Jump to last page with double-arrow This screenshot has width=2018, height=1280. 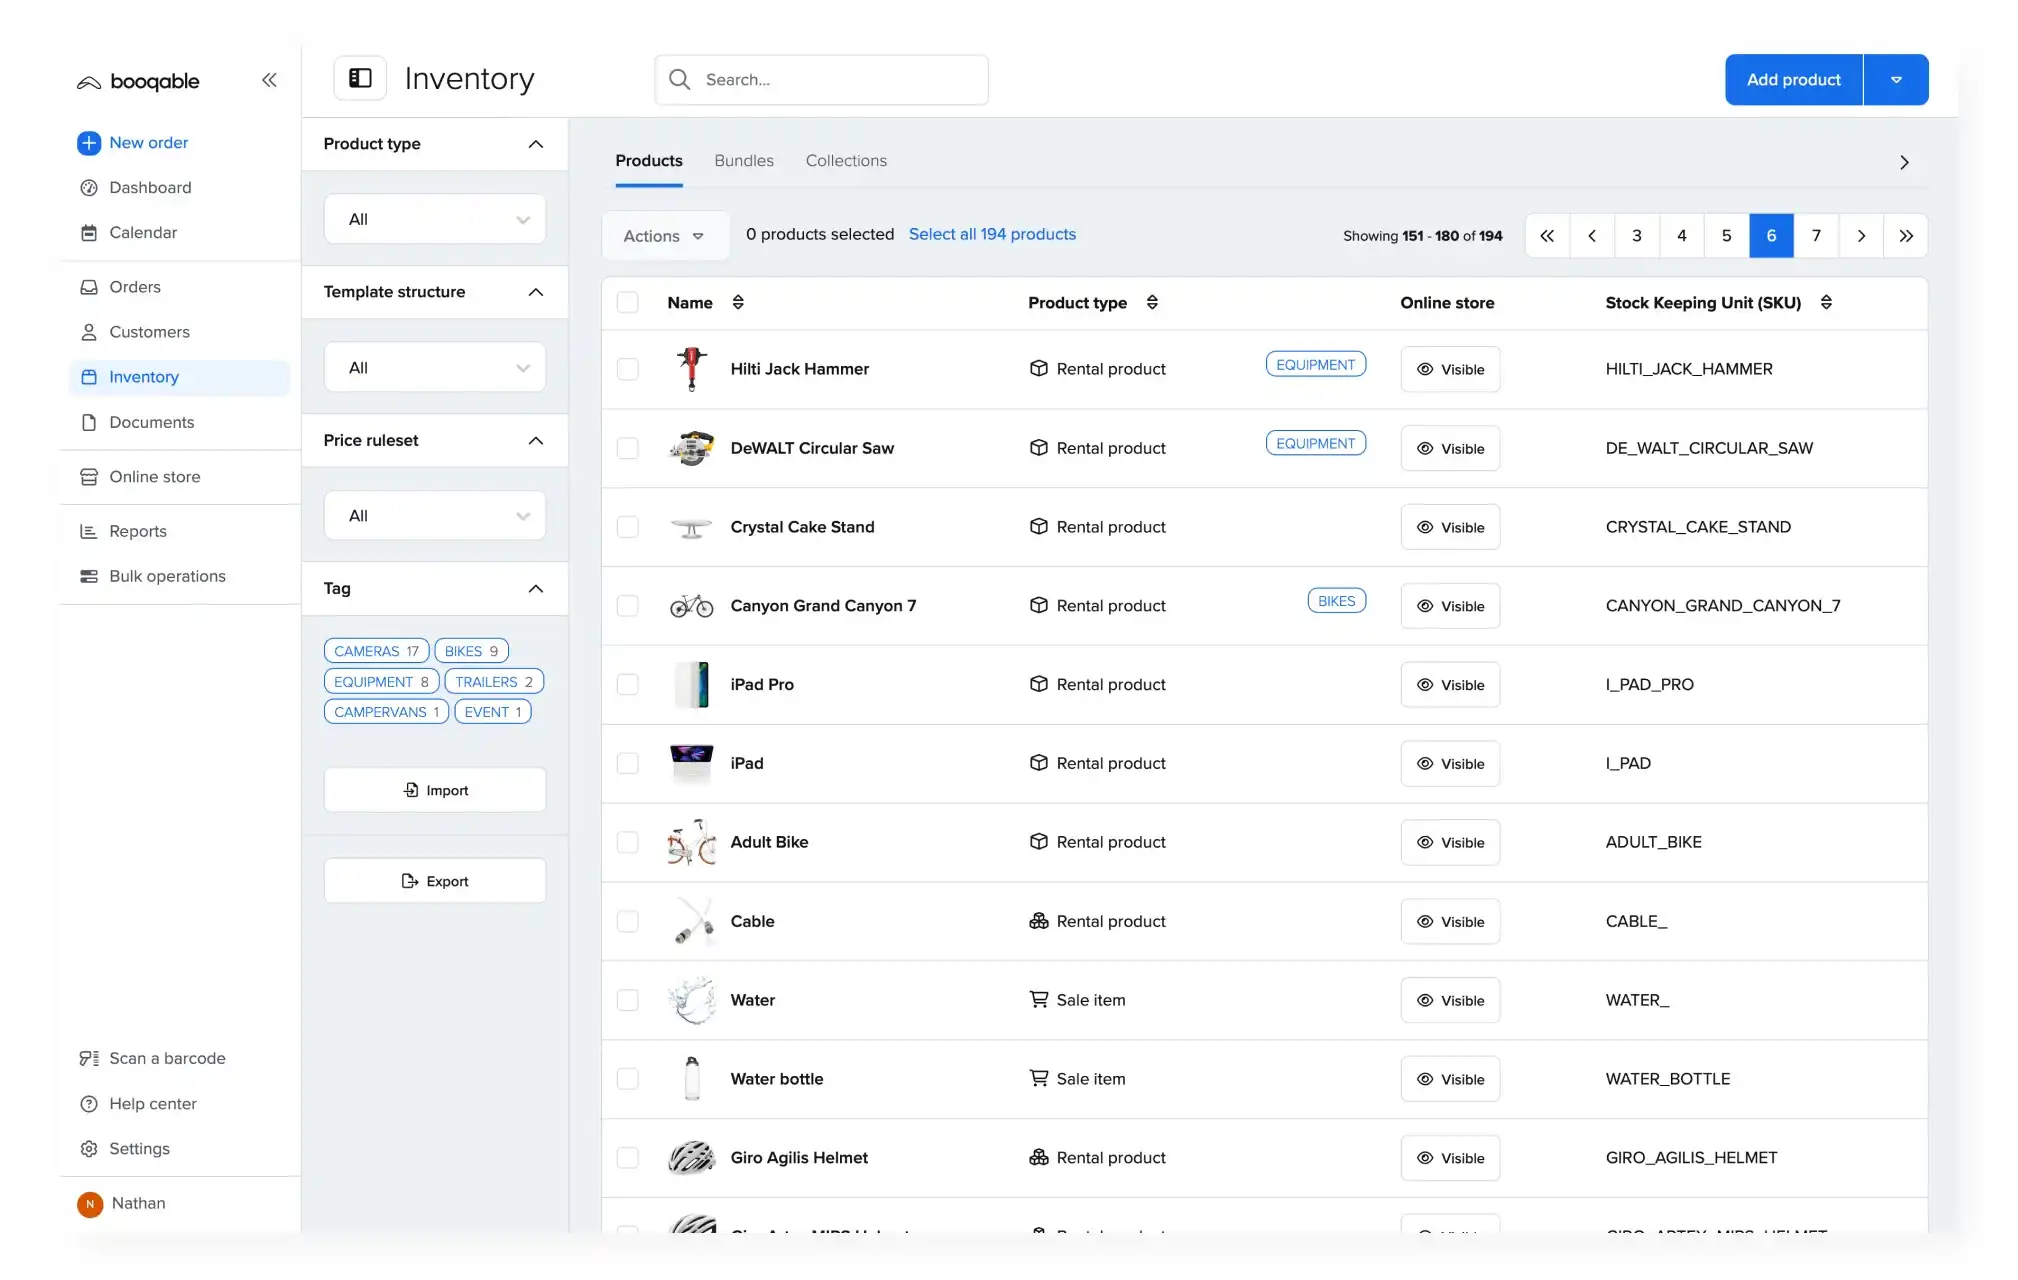[1905, 236]
